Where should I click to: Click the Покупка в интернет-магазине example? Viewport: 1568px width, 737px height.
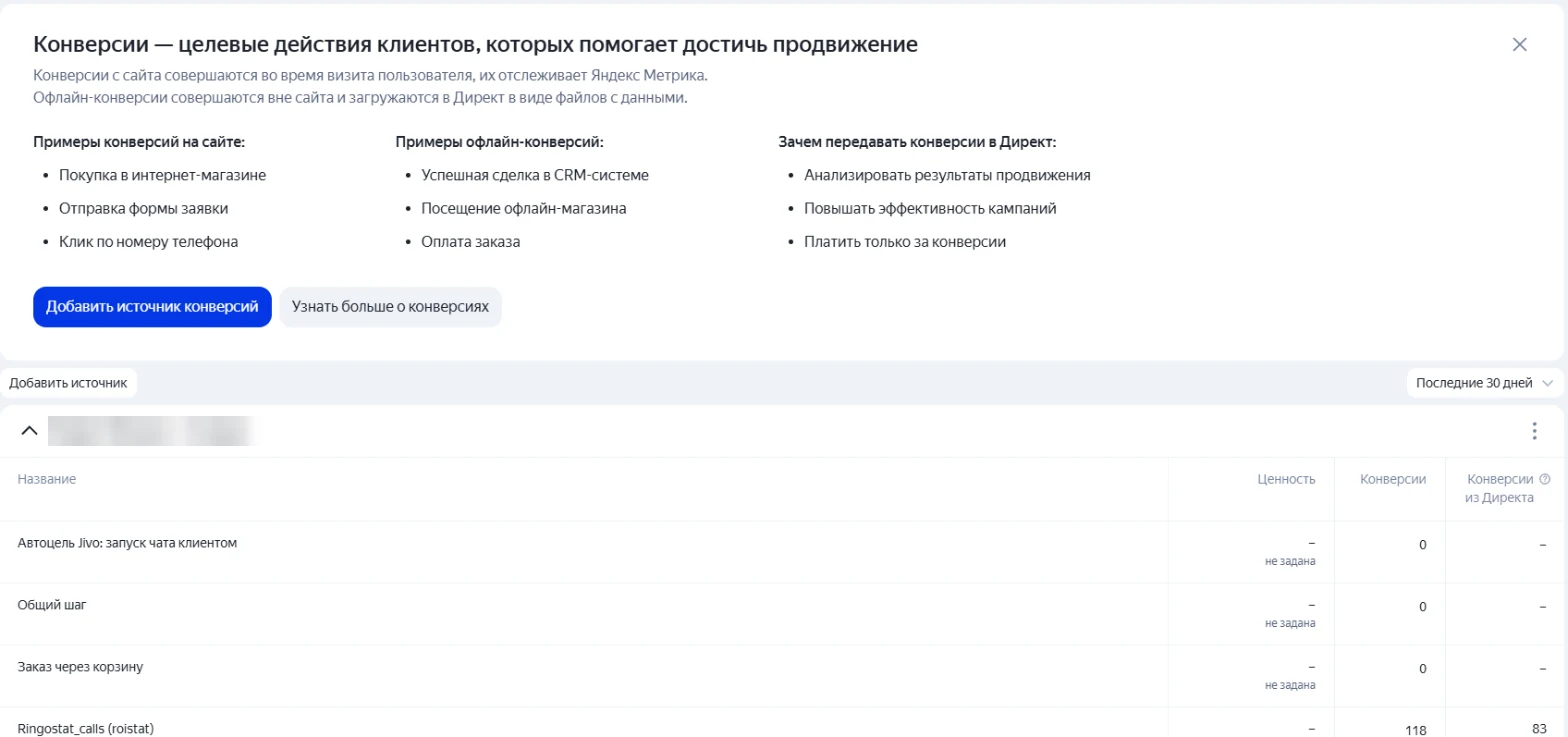tap(163, 175)
